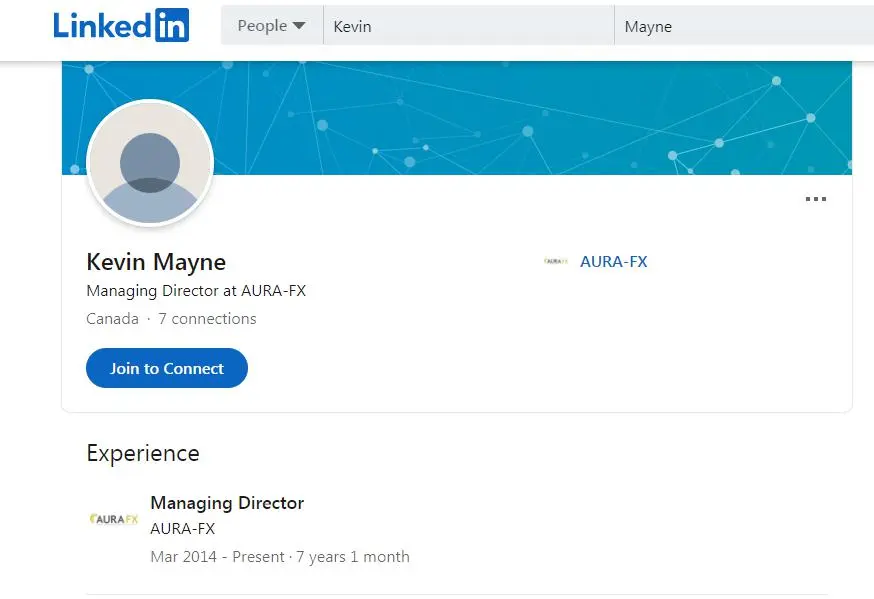Click the Kevin Mayne profile name heading

tap(156, 262)
